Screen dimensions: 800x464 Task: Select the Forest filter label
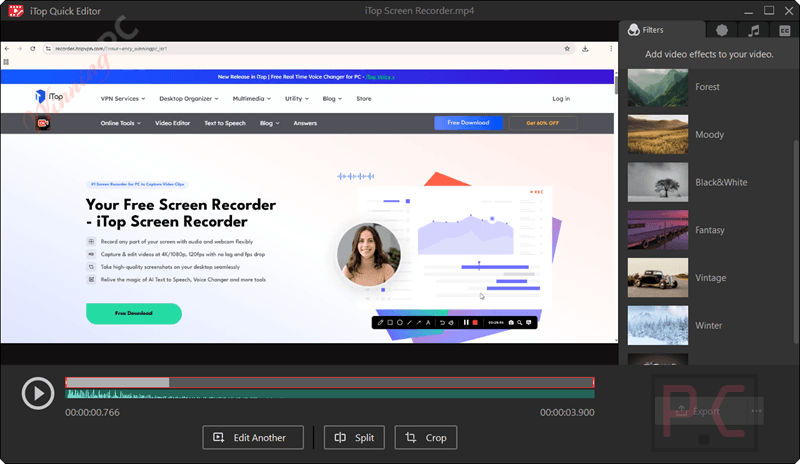pyautogui.click(x=707, y=87)
